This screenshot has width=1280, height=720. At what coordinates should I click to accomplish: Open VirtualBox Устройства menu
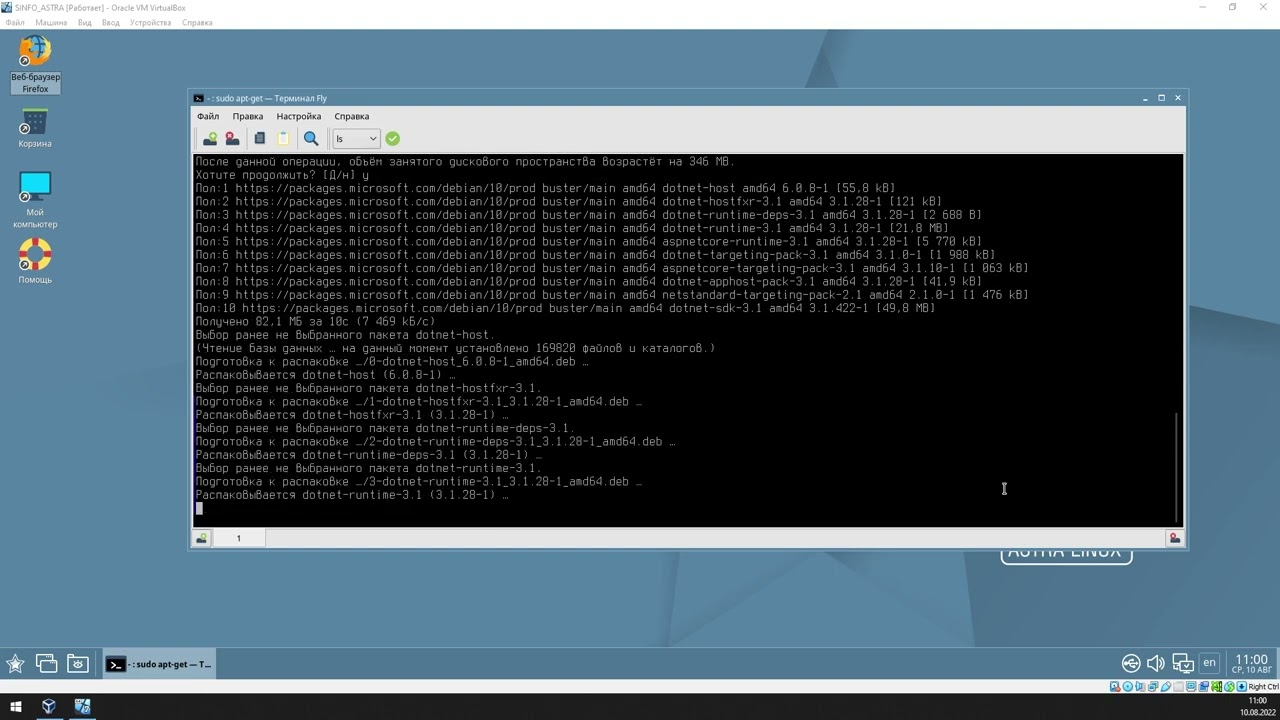(x=151, y=22)
